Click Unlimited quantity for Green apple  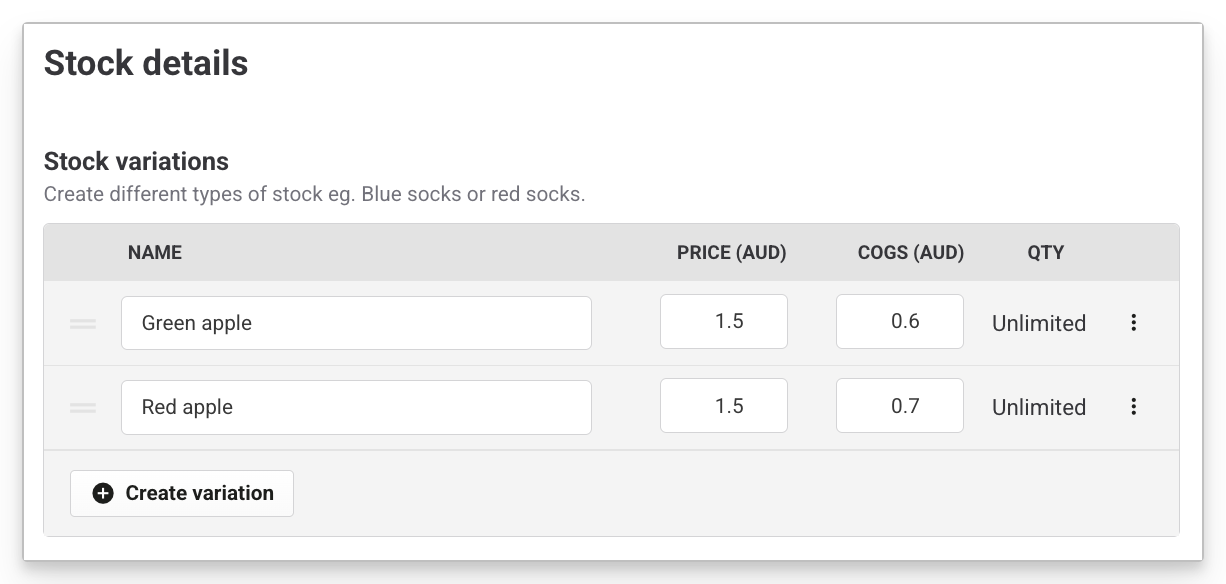1039,323
